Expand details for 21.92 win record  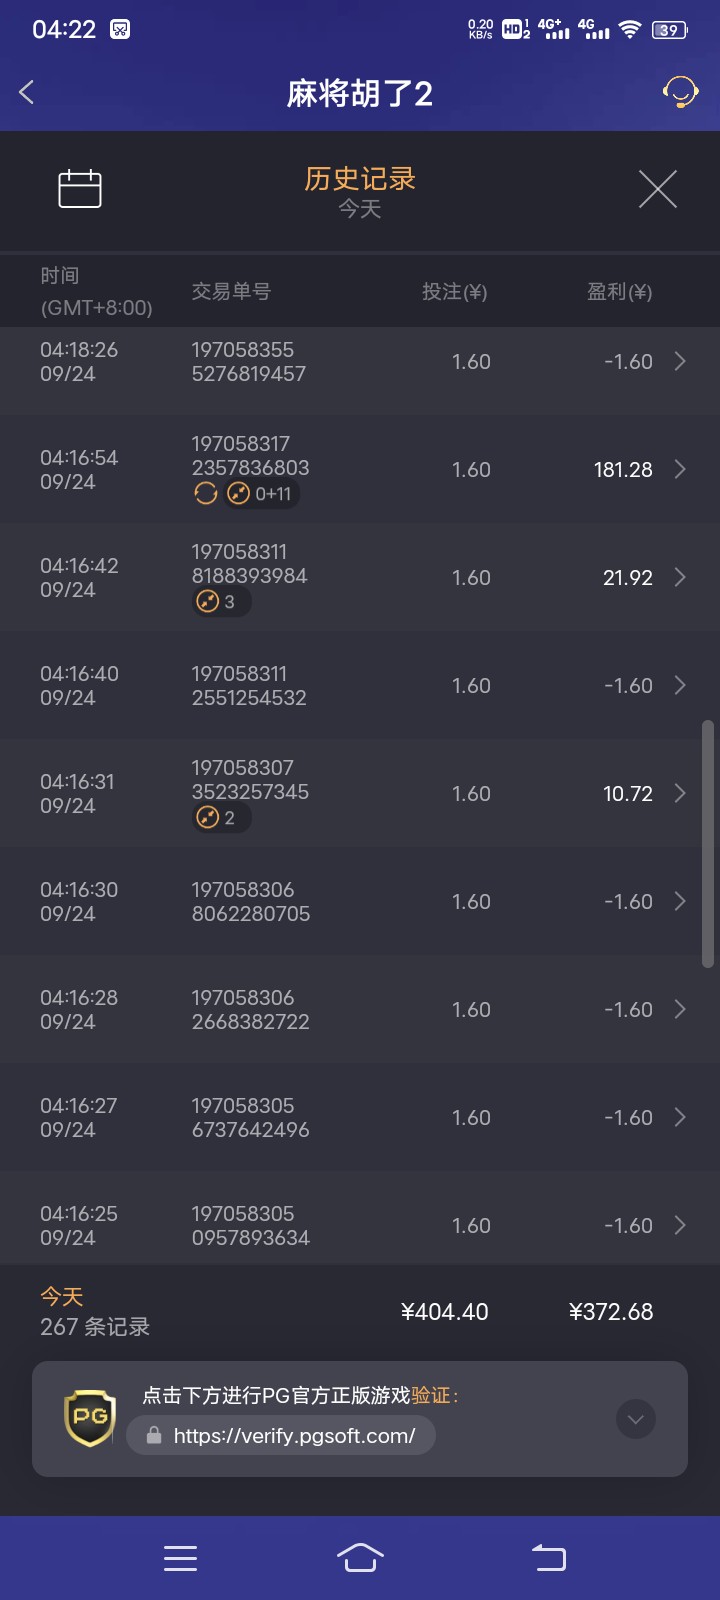(680, 577)
